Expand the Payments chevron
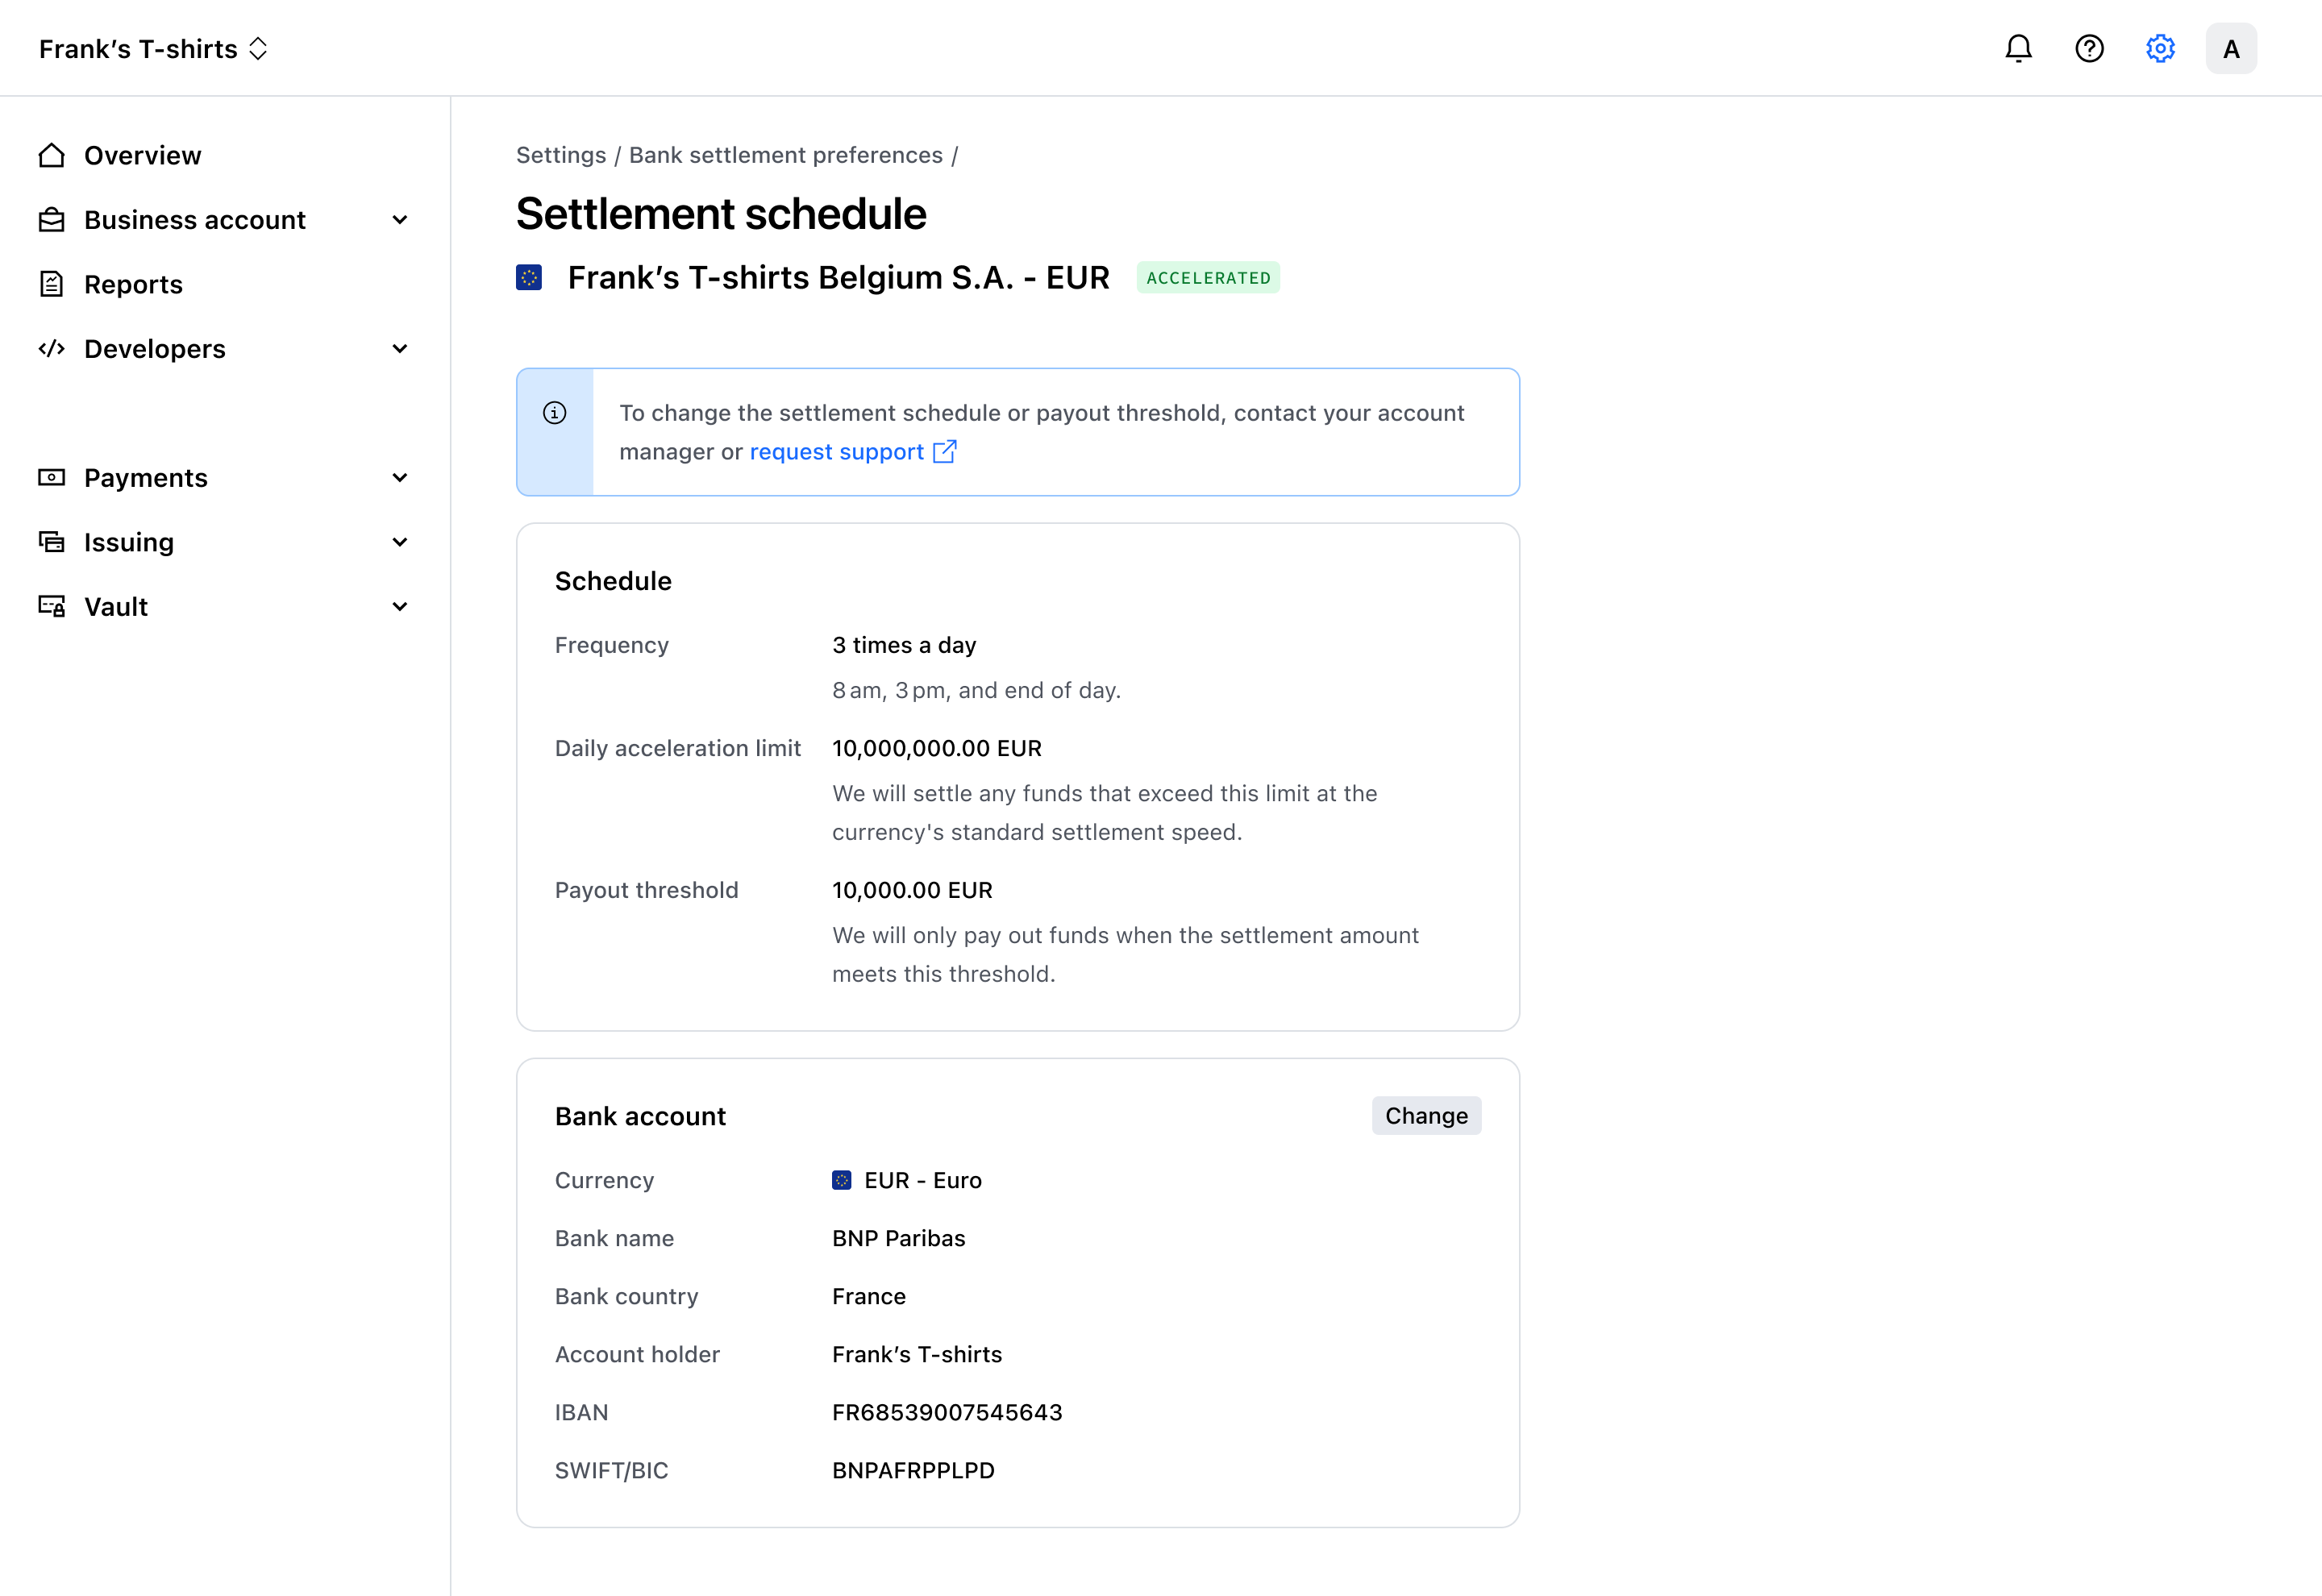The height and width of the screenshot is (1596, 2322). pyautogui.click(x=400, y=478)
